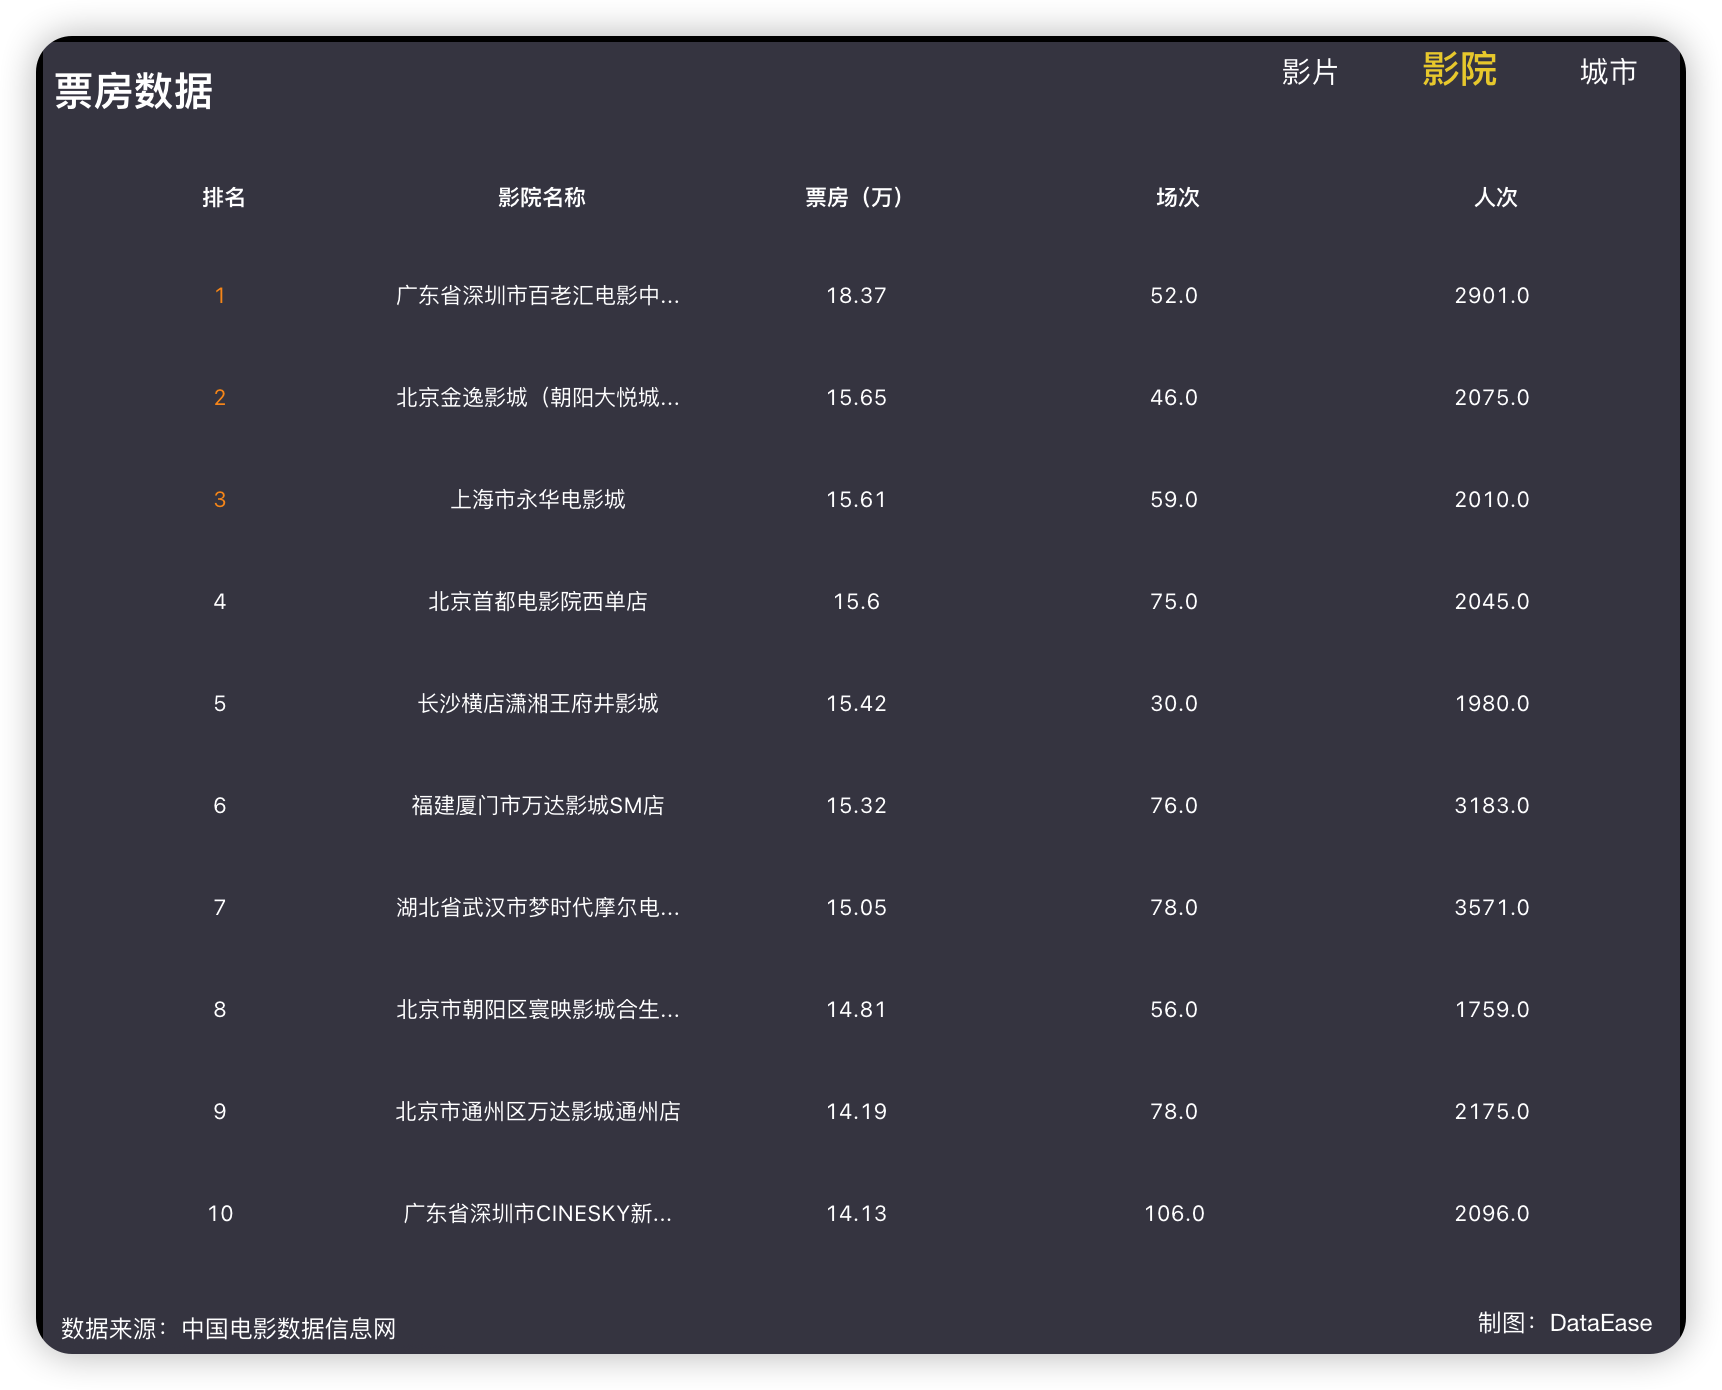
Task: Click box office value 14.19
Action: coord(856,1112)
